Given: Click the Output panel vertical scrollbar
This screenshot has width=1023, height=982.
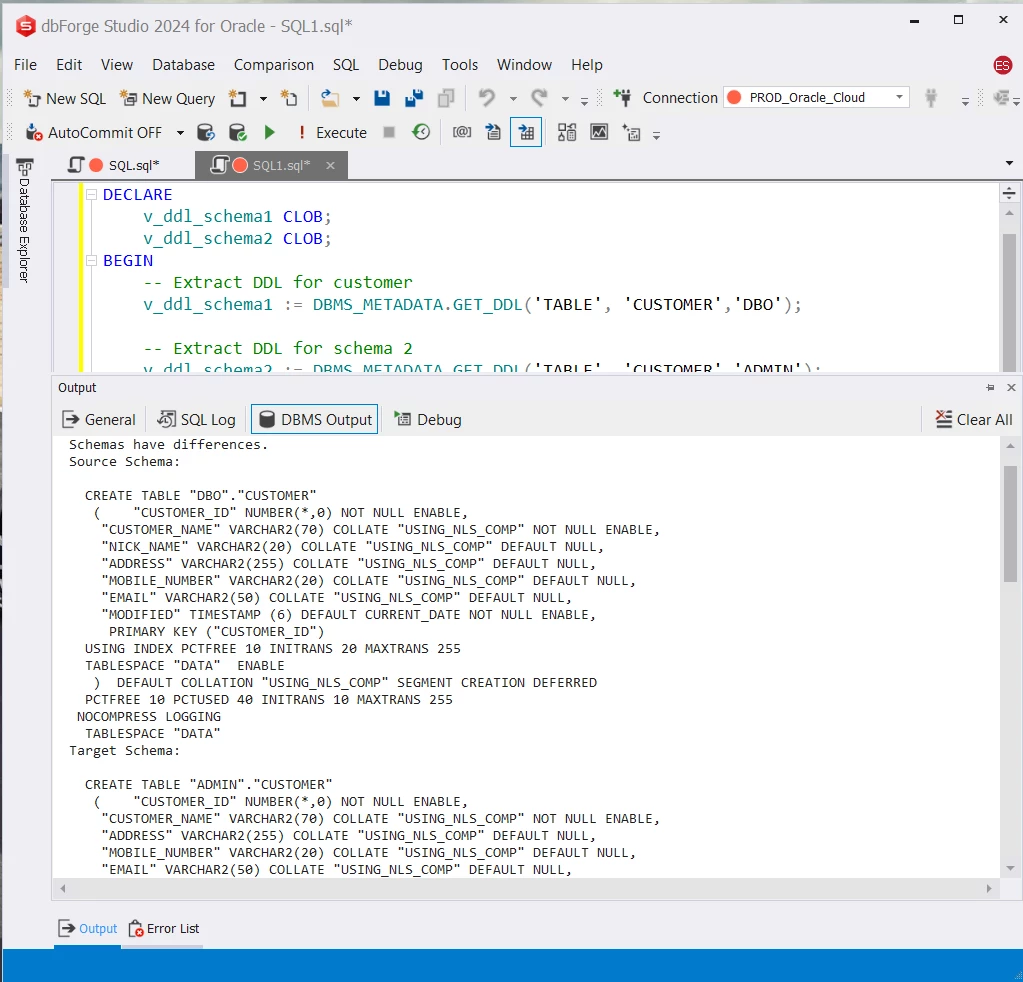Looking at the screenshot, I should tap(1010, 523).
